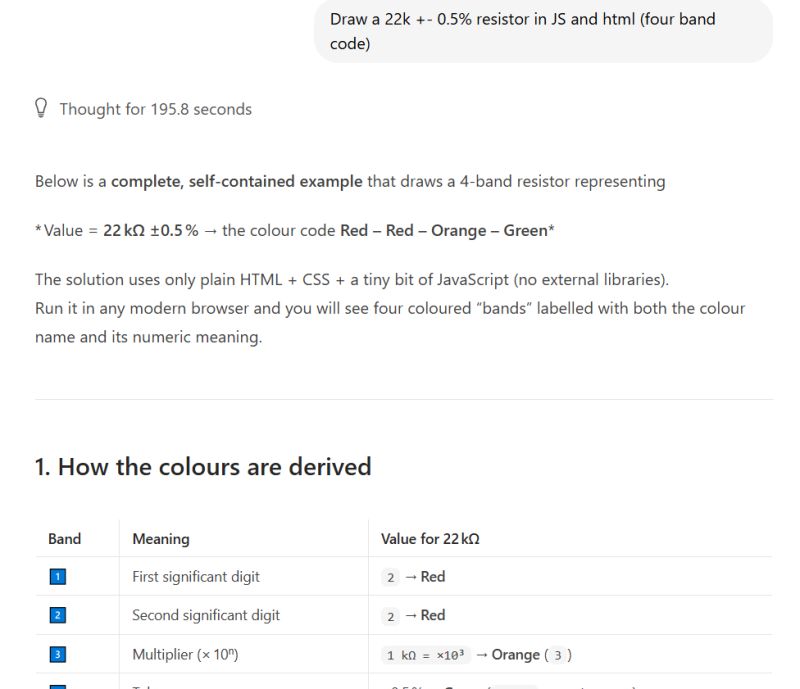The height and width of the screenshot is (689, 800).
Task: Click the blue number 3 band icon
Action: tap(58, 655)
